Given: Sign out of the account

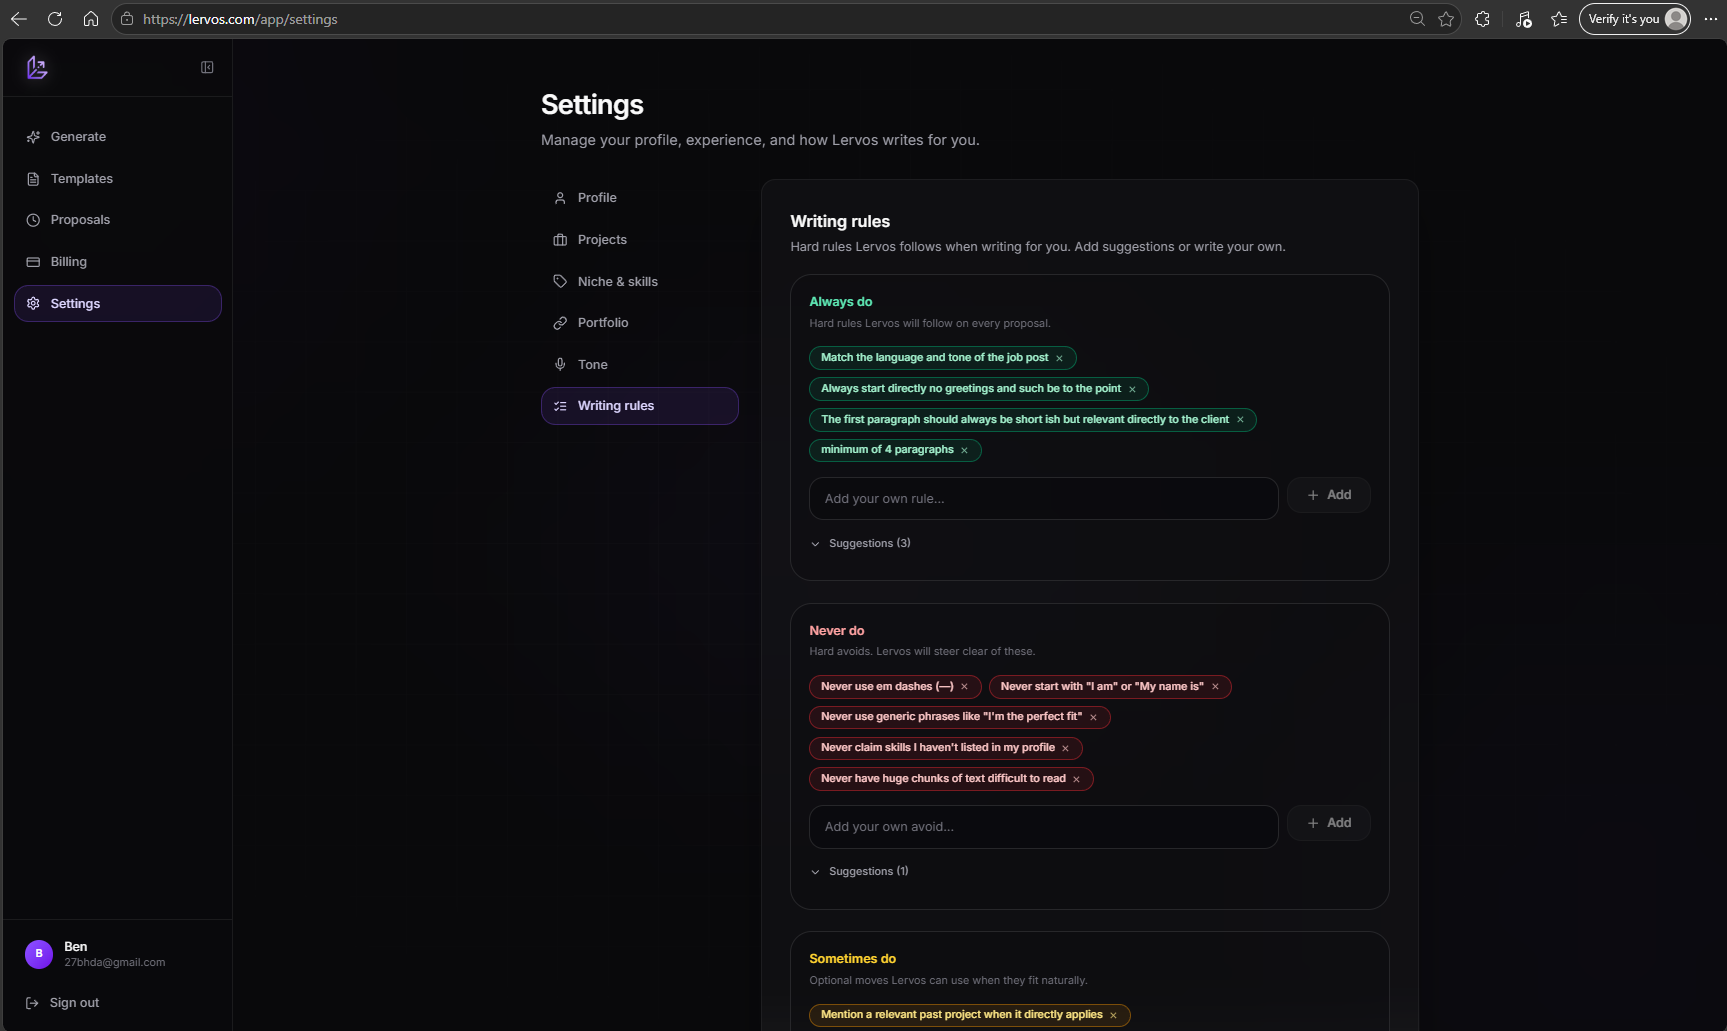Looking at the screenshot, I should 63,1003.
